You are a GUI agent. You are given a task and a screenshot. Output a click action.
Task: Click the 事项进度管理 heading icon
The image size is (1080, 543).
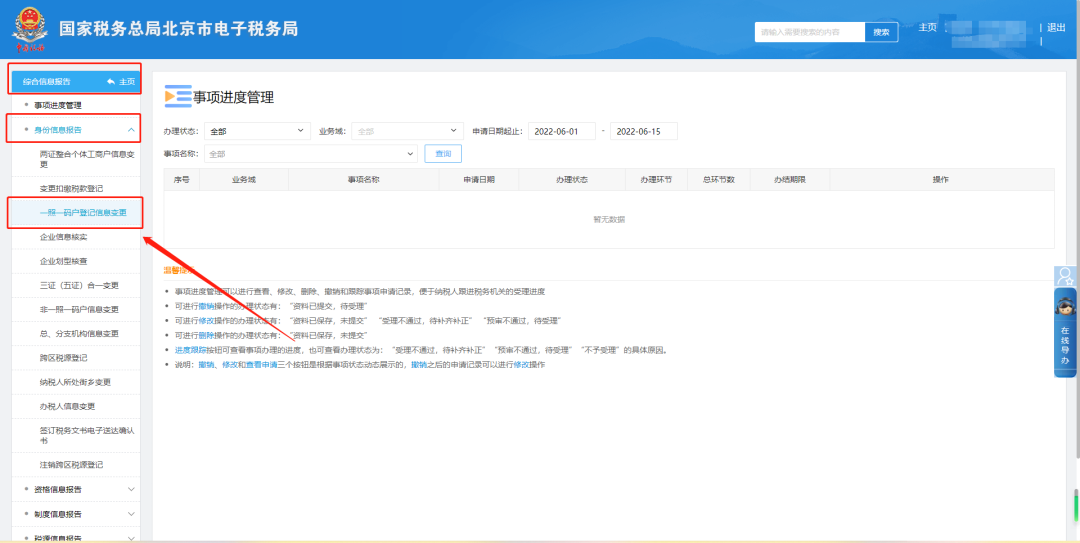177,97
